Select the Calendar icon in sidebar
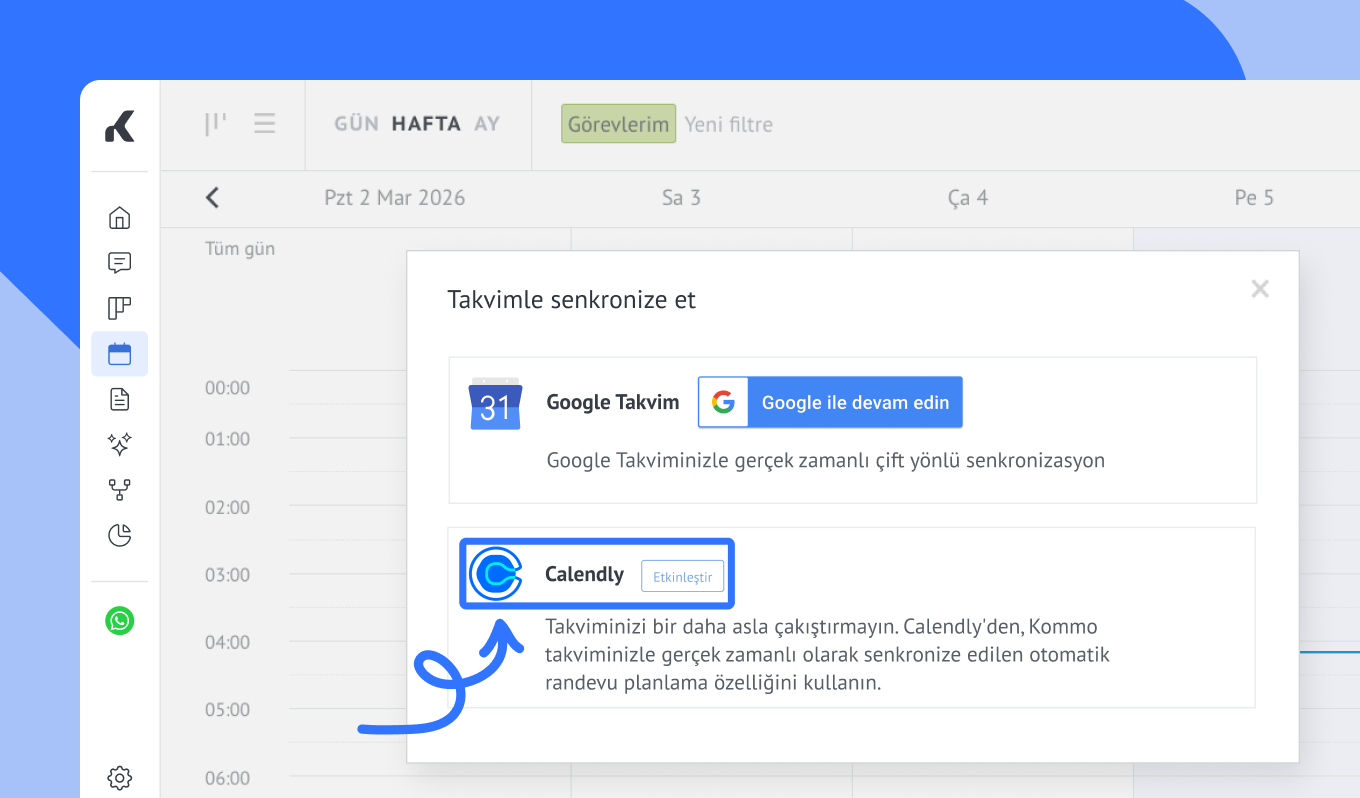The image size is (1360, 798). click(x=119, y=354)
